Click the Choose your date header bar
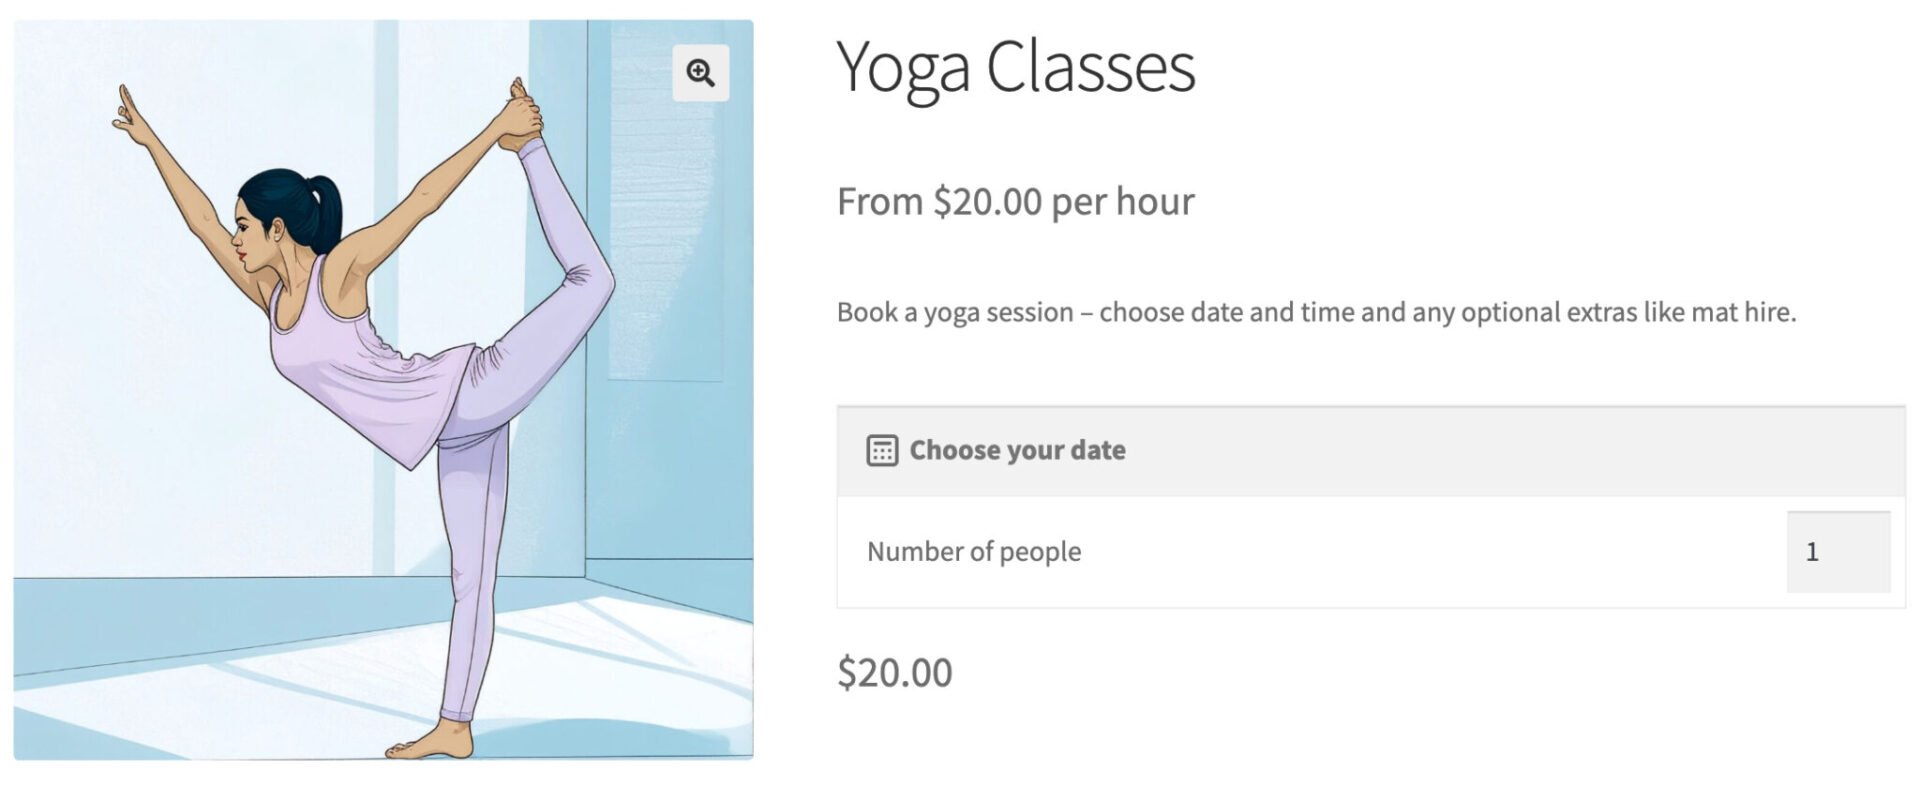The height and width of the screenshot is (787, 1920). click(1200, 451)
